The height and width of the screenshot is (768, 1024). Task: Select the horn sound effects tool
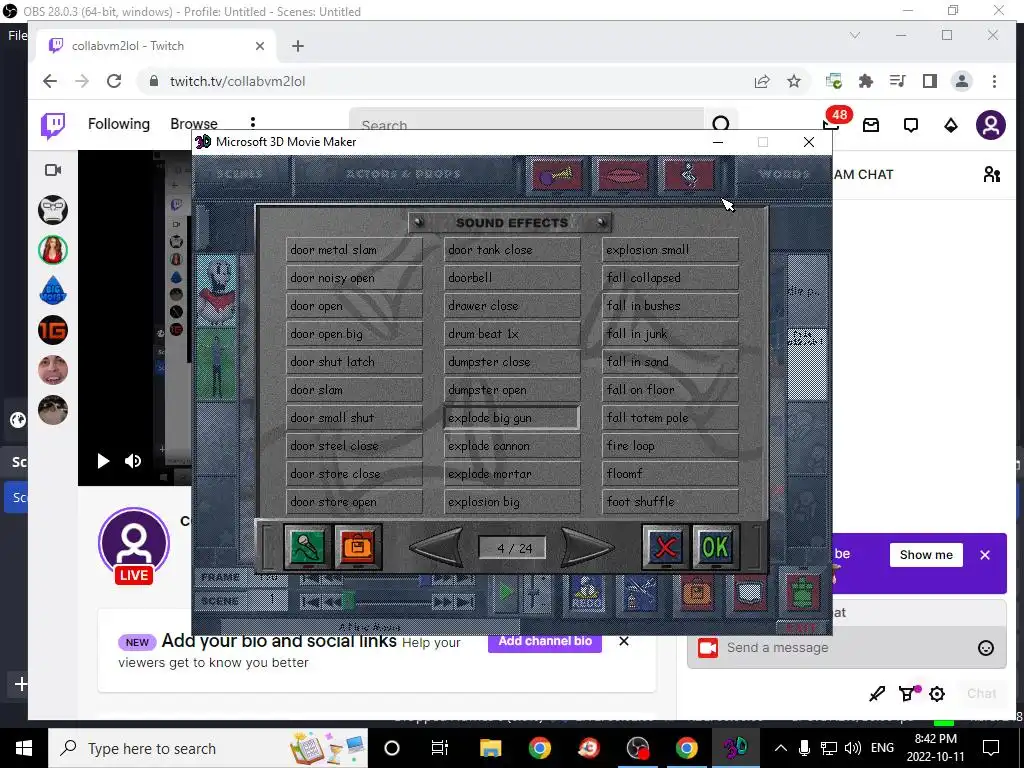click(x=556, y=175)
